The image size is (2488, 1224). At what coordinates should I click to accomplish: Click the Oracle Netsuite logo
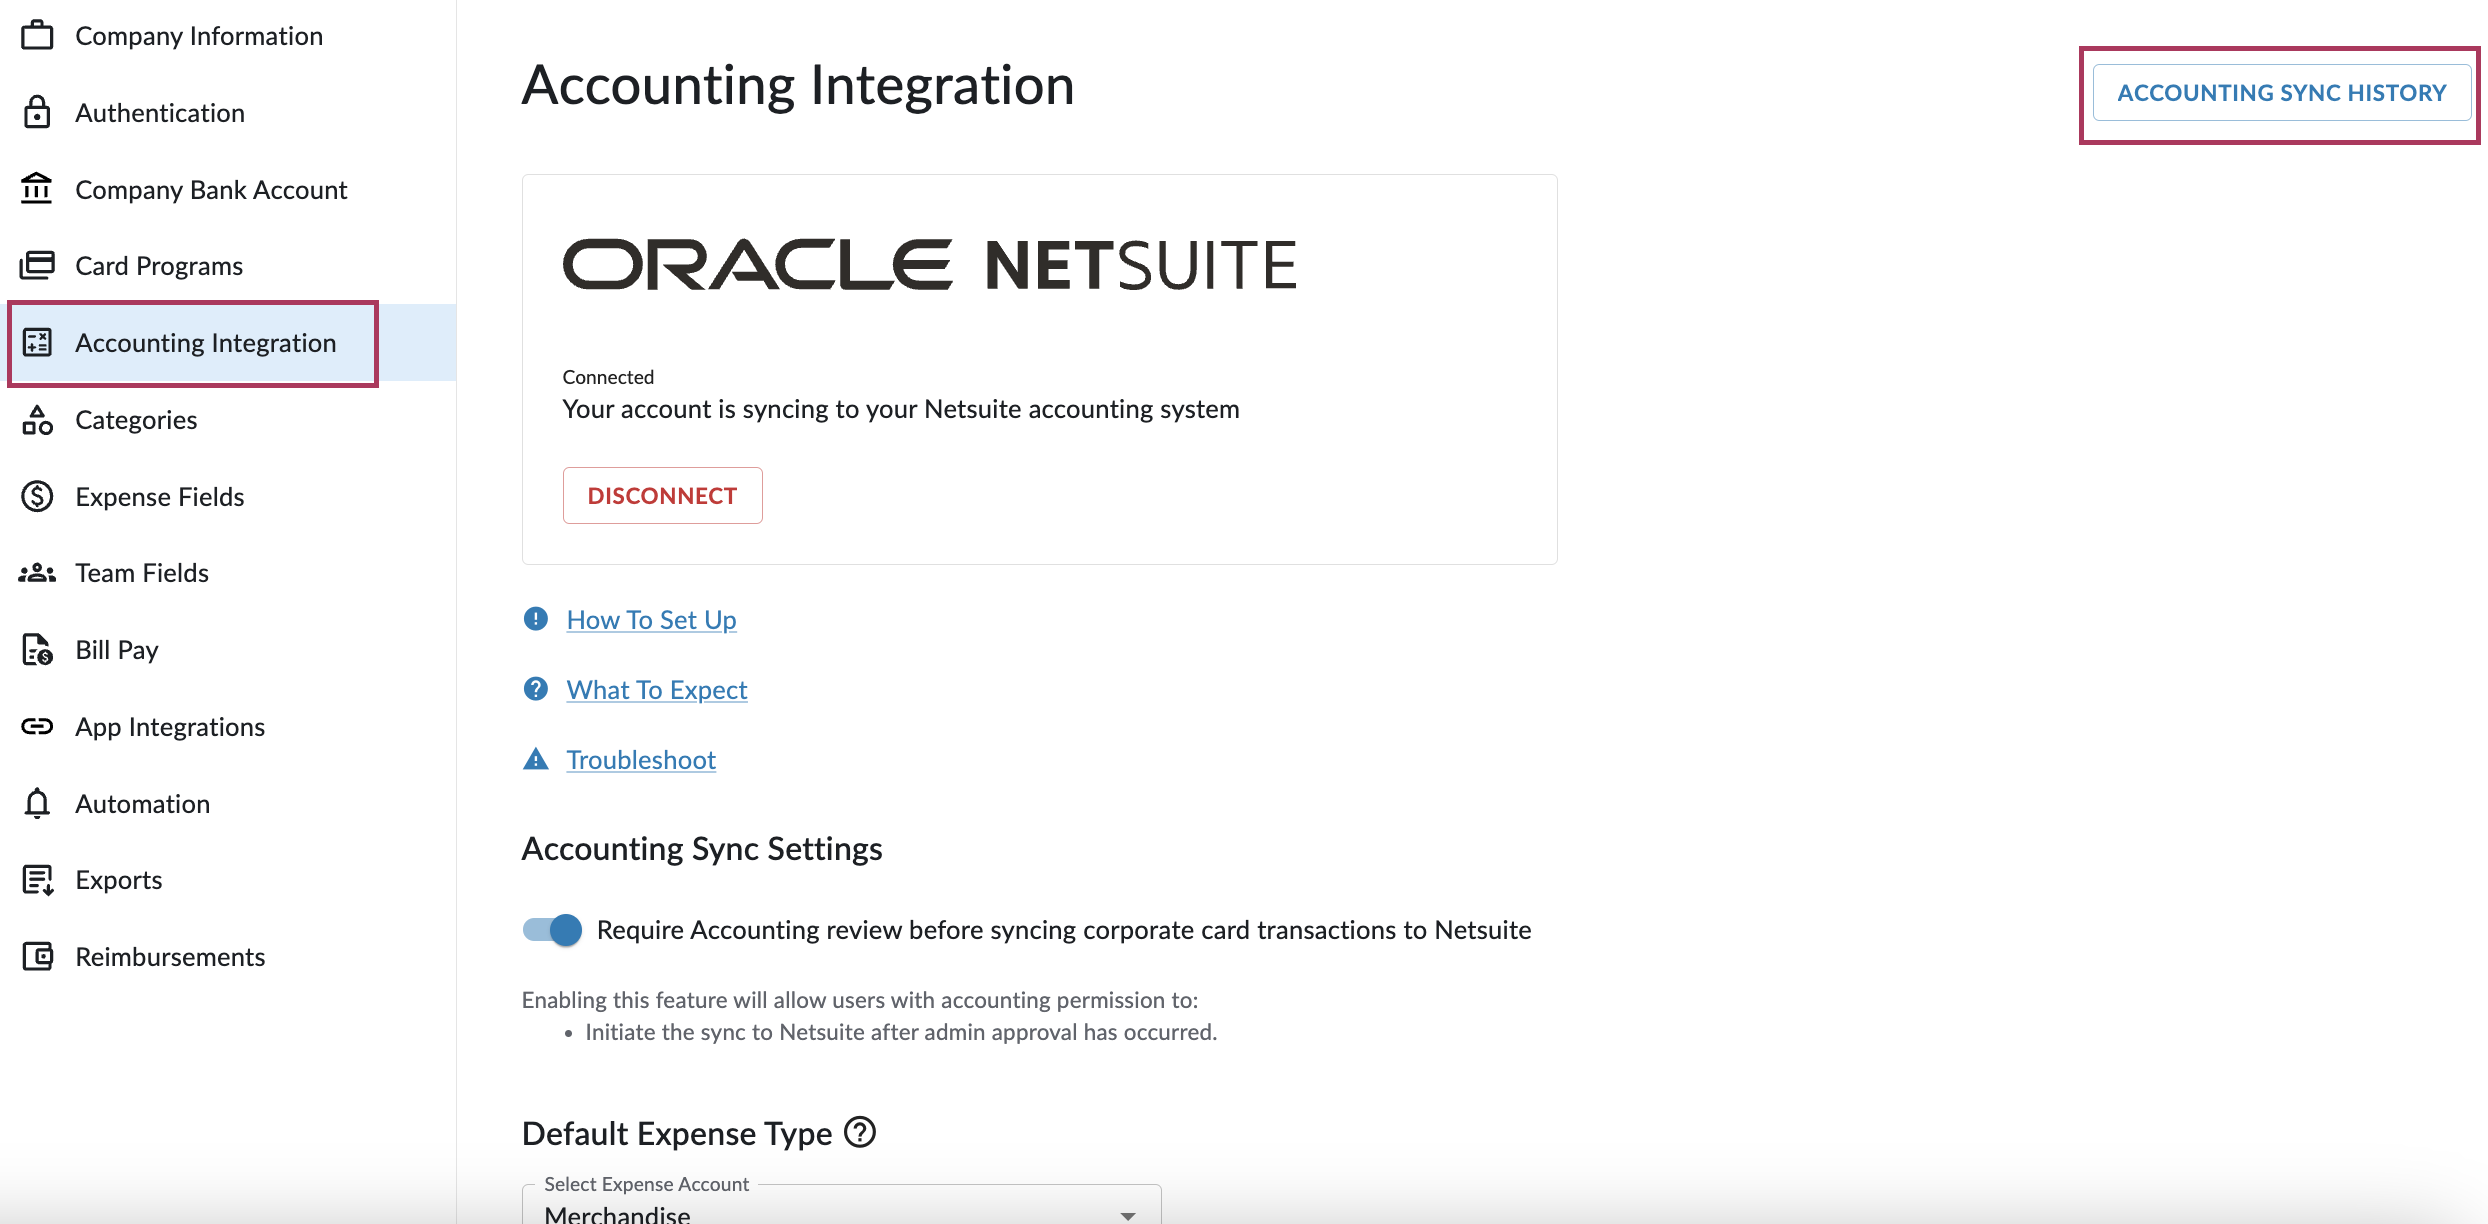930,265
